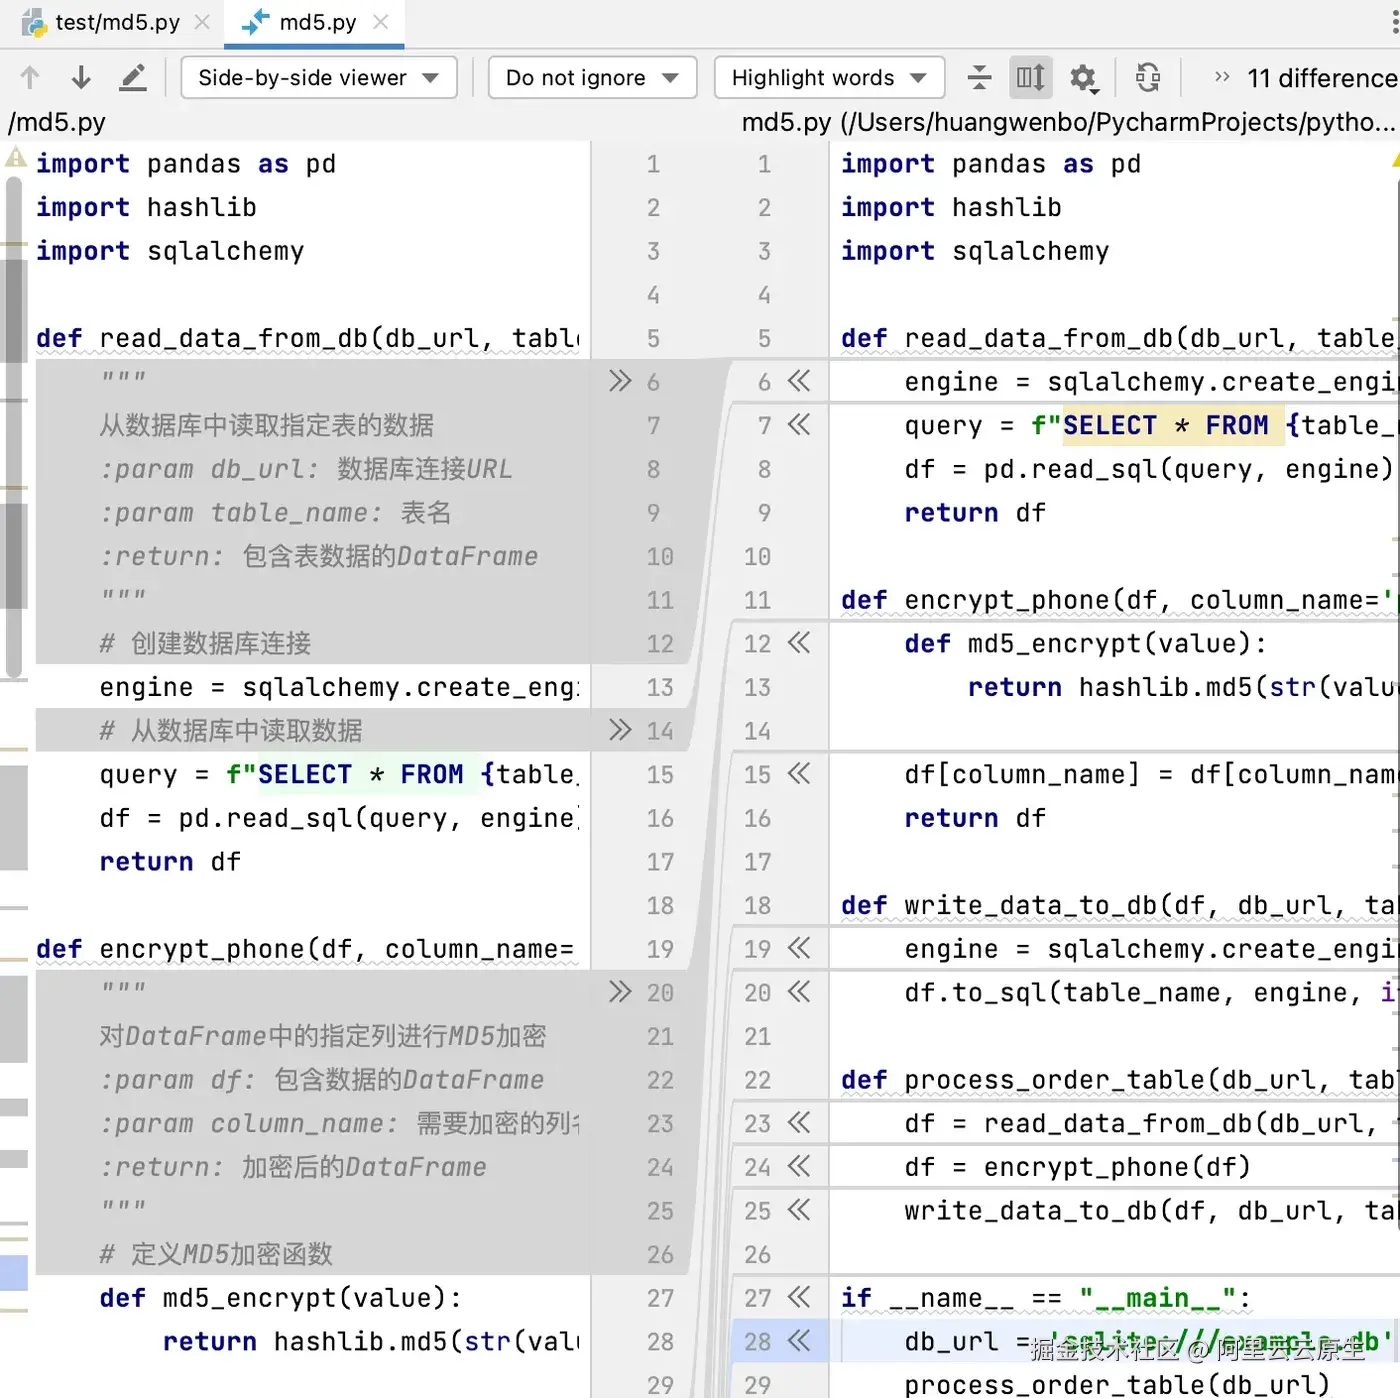Collapse unchanged fragments icon
This screenshot has height=1398, width=1400.
(x=980, y=77)
